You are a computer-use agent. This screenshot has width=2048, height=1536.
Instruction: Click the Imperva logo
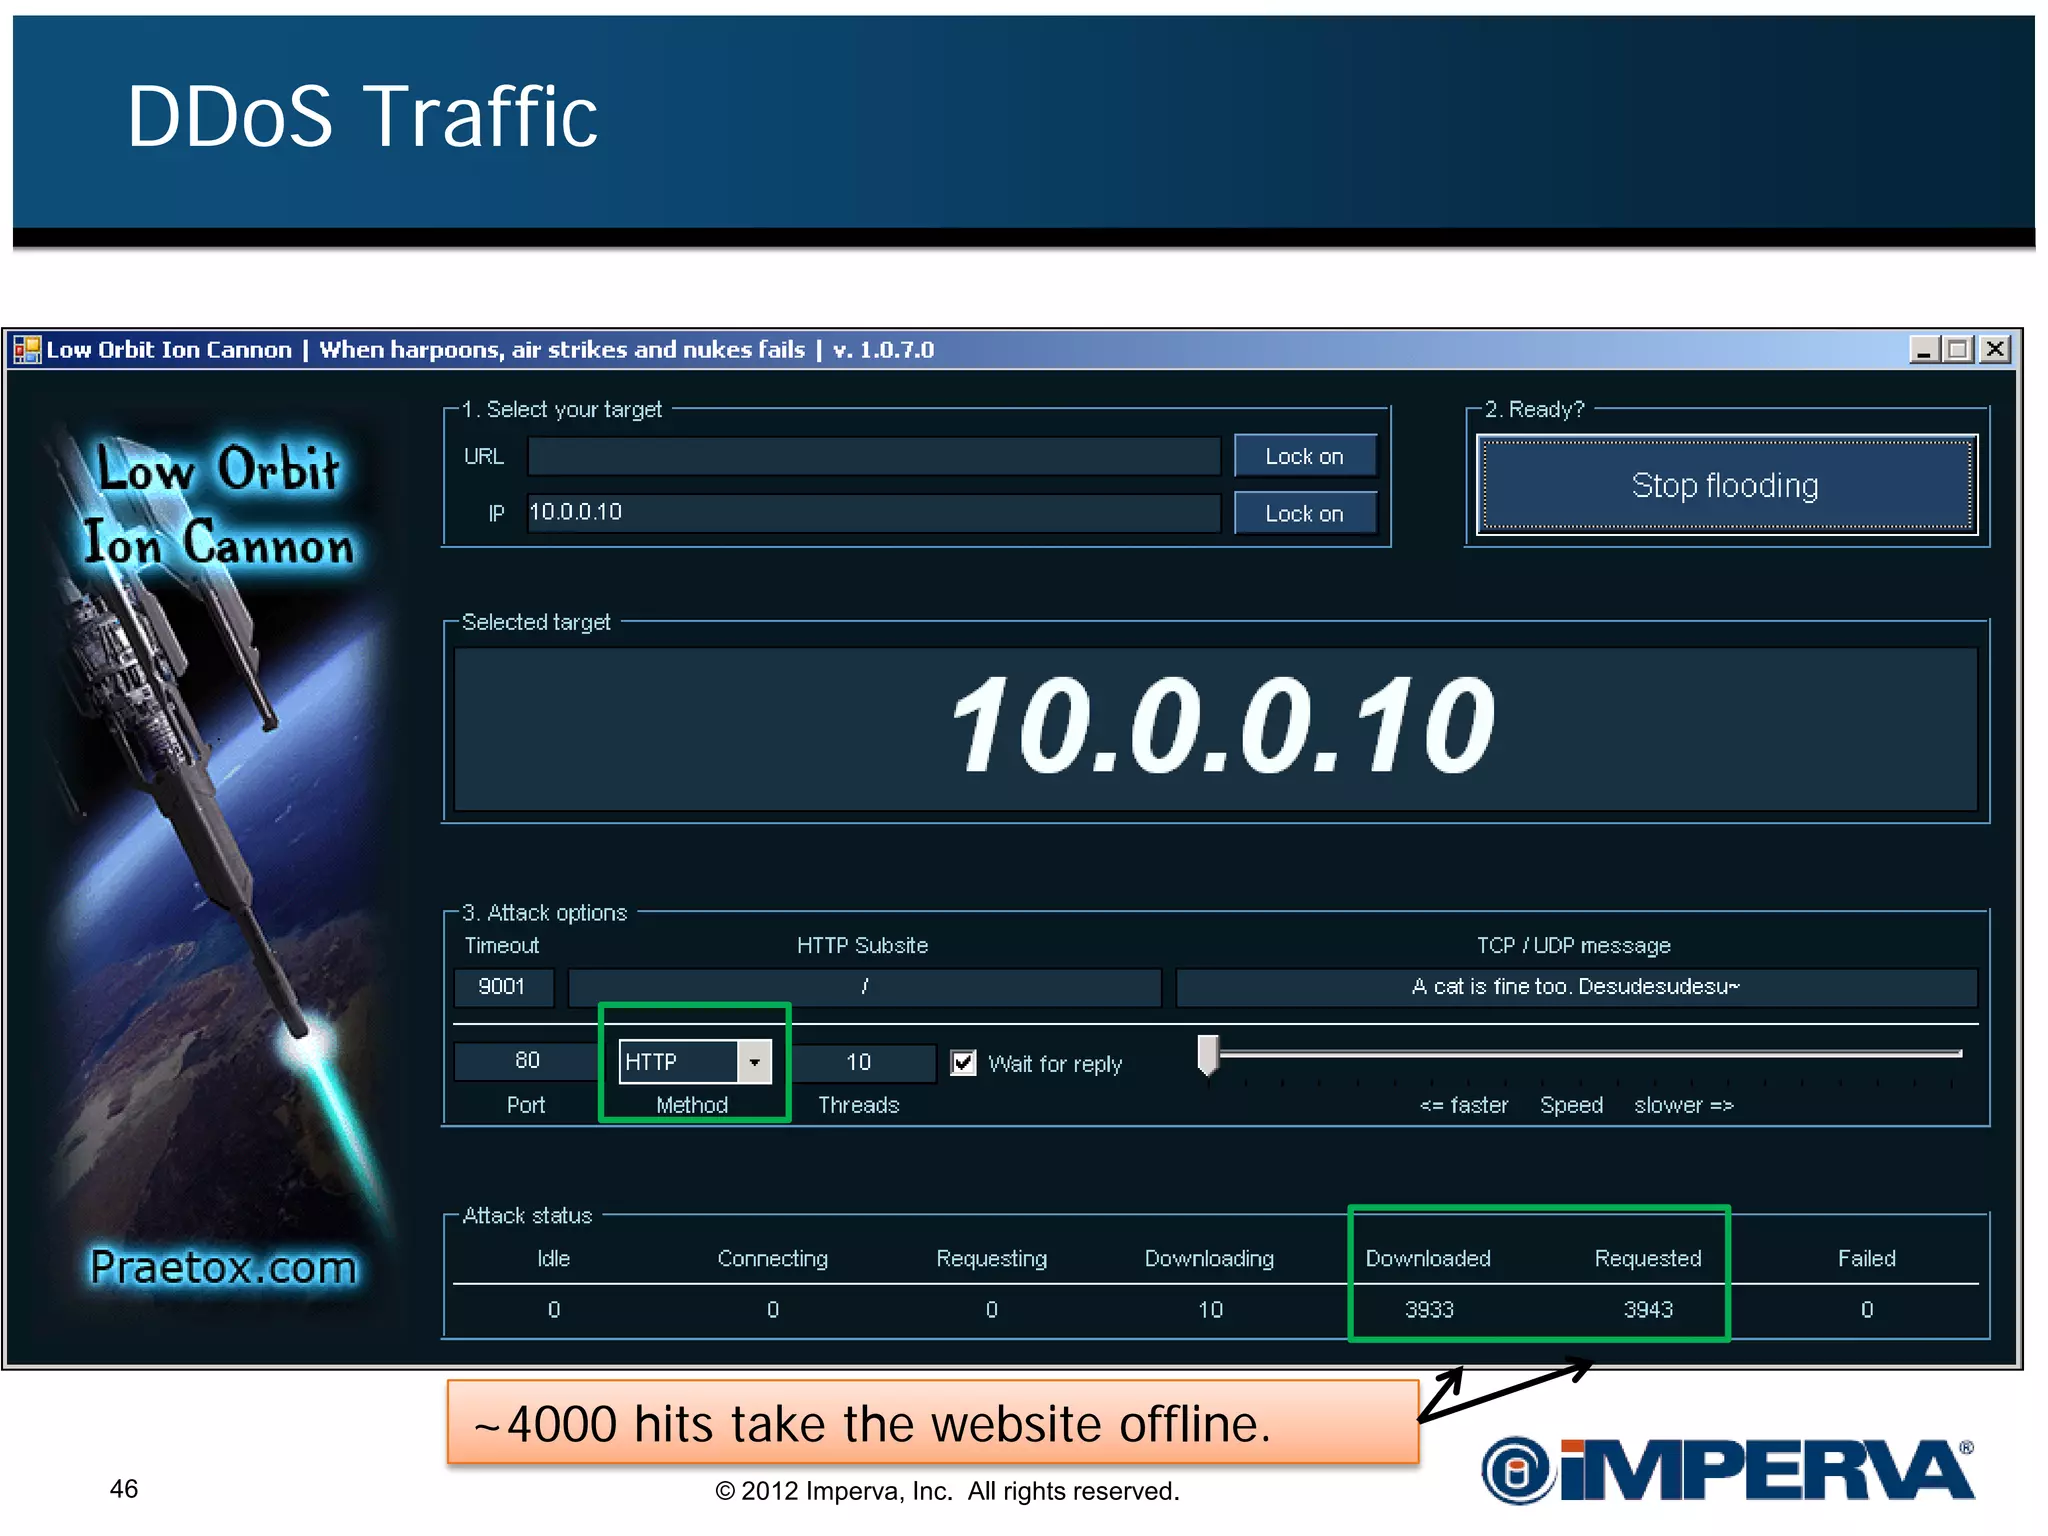click(1728, 1470)
